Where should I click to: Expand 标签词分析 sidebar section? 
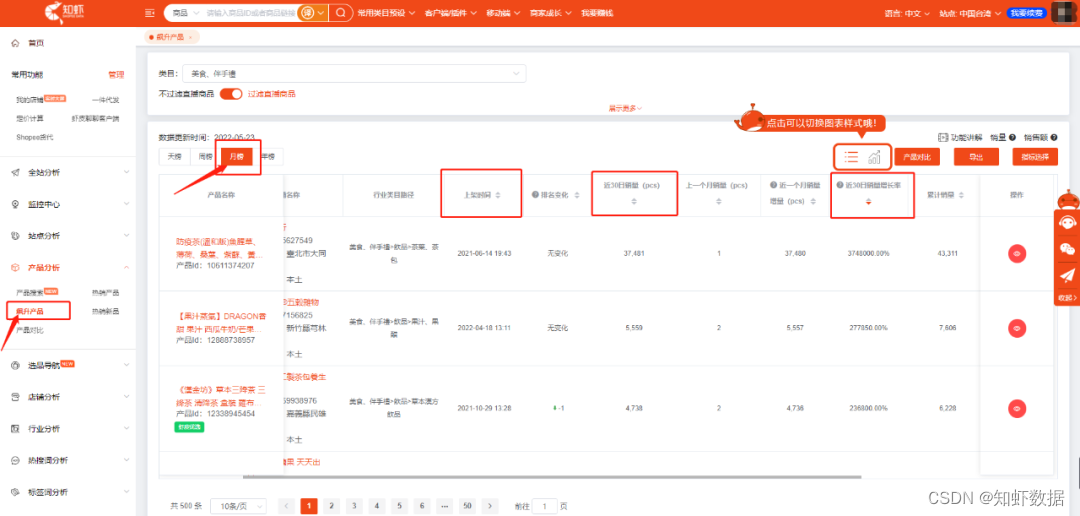click(70, 492)
